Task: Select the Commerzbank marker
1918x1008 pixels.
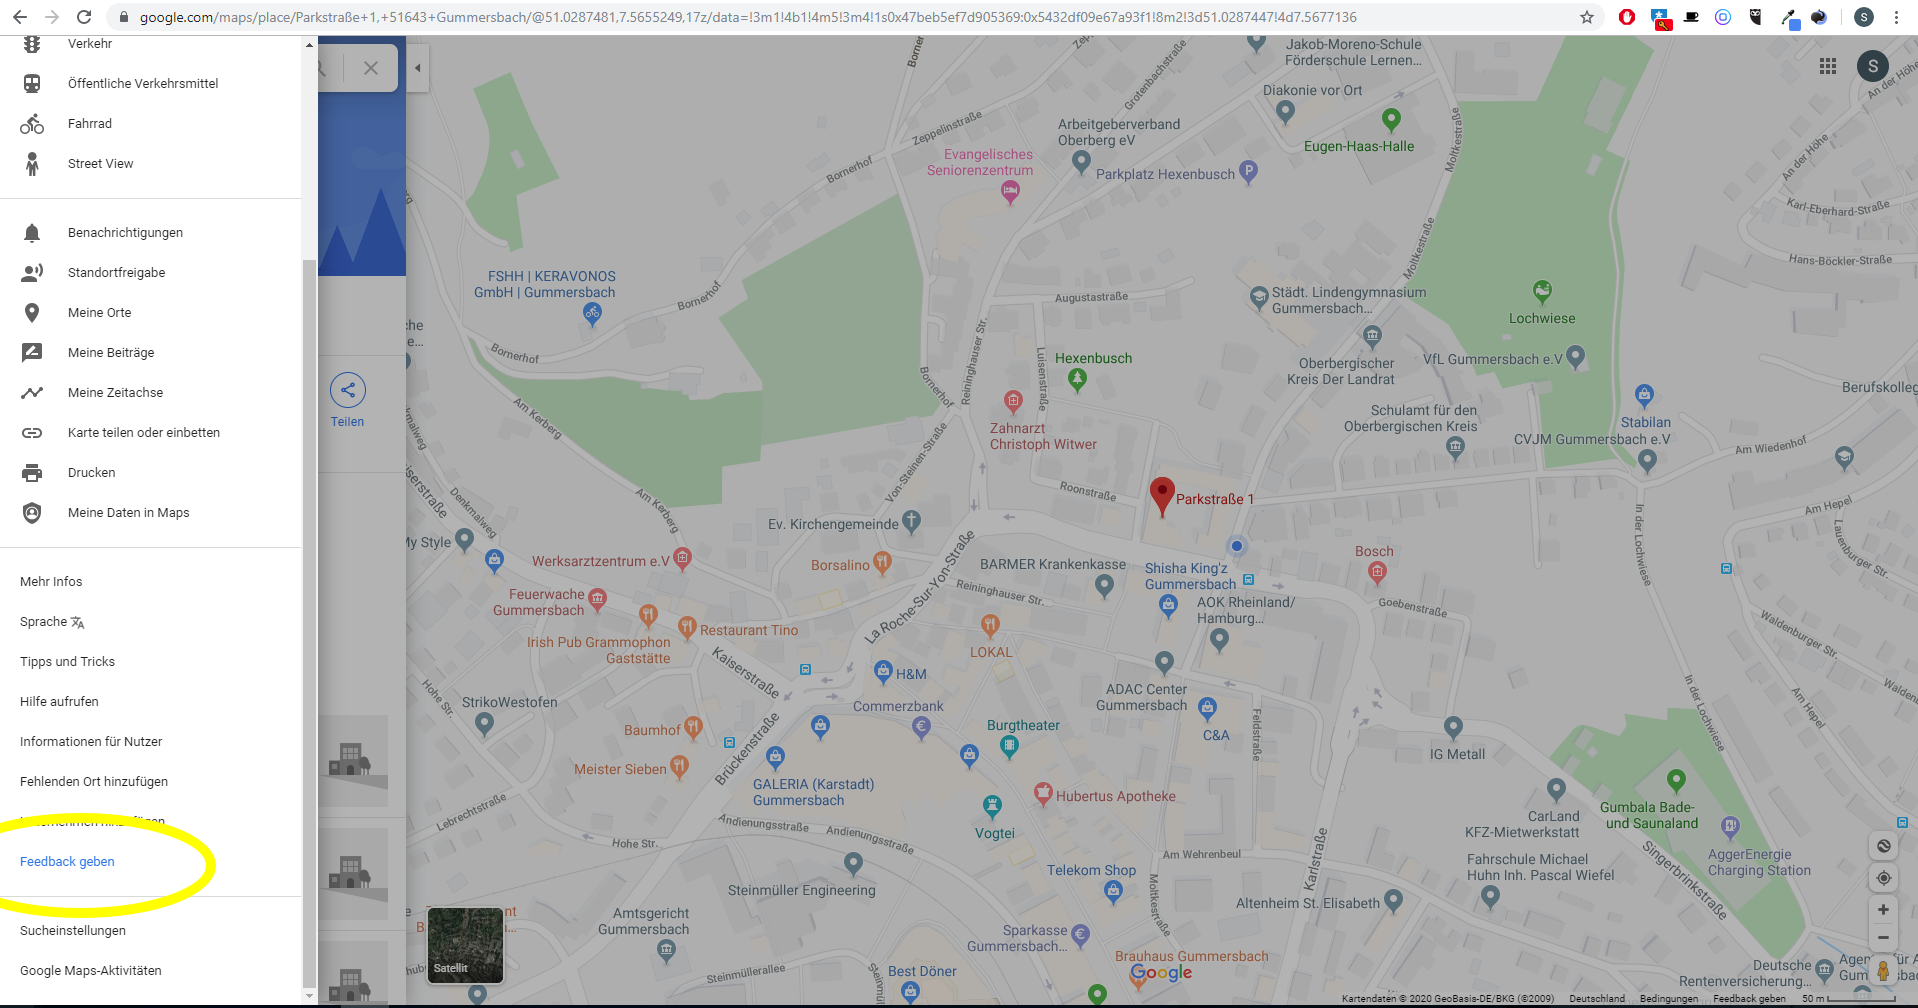Action: pos(921,728)
